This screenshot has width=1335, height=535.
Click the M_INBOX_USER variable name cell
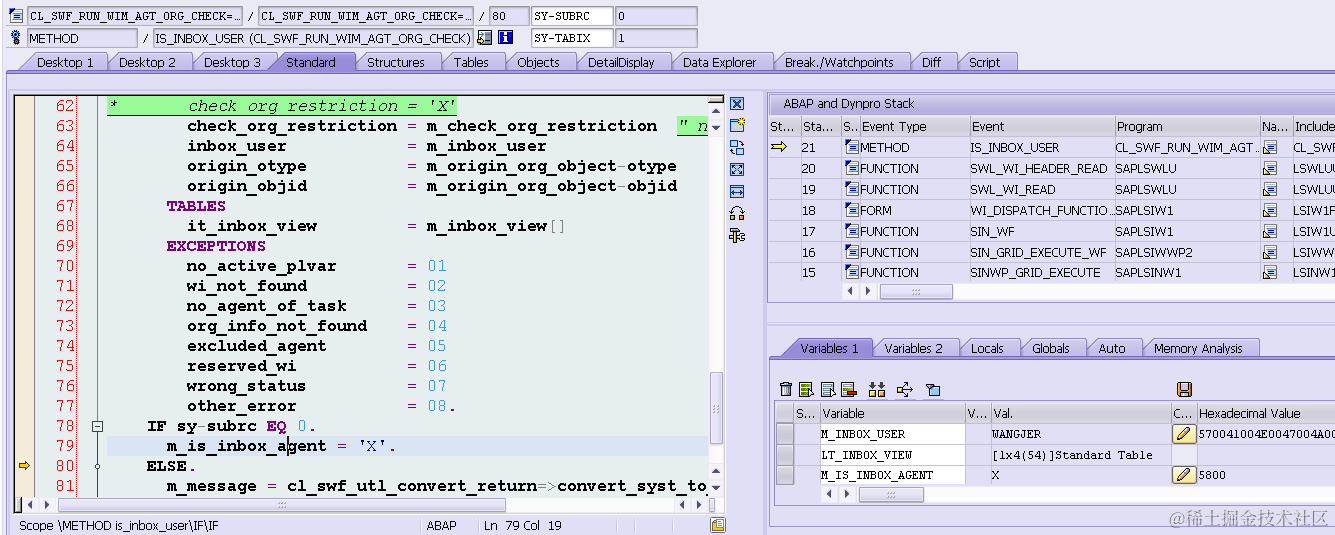pos(892,434)
